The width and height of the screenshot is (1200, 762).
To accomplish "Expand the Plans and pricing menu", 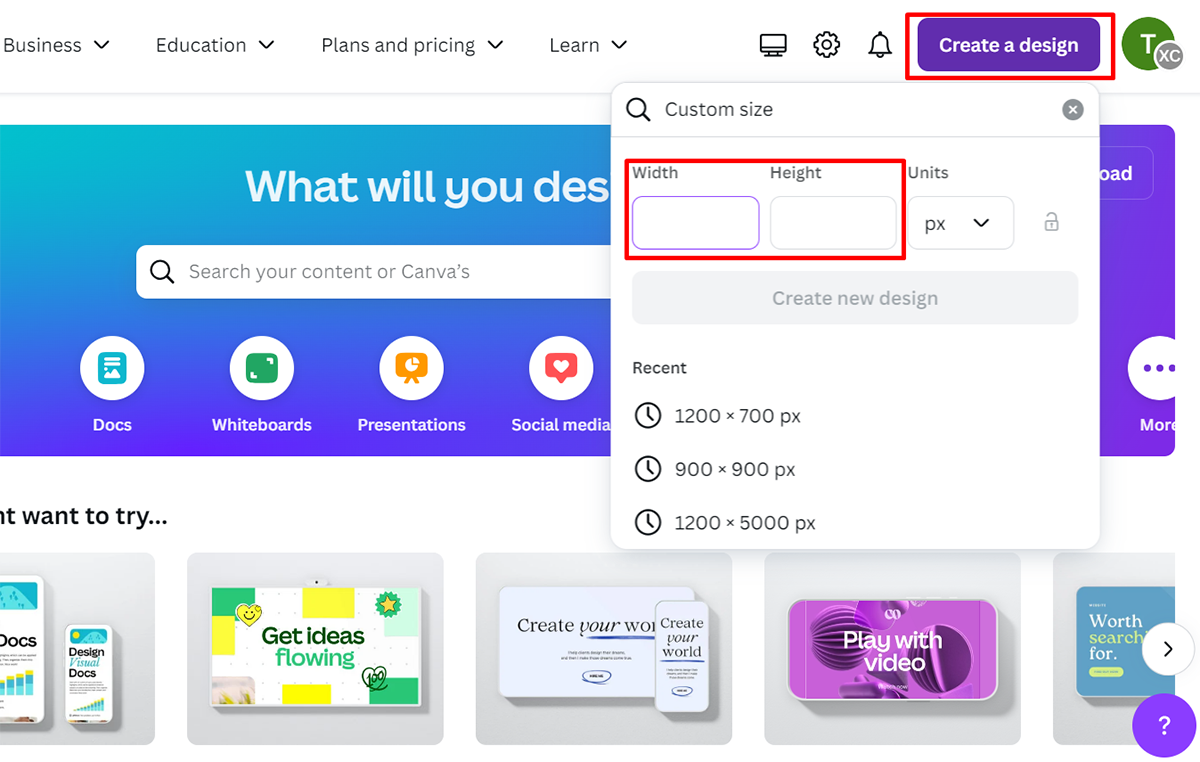I will point(412,45).
